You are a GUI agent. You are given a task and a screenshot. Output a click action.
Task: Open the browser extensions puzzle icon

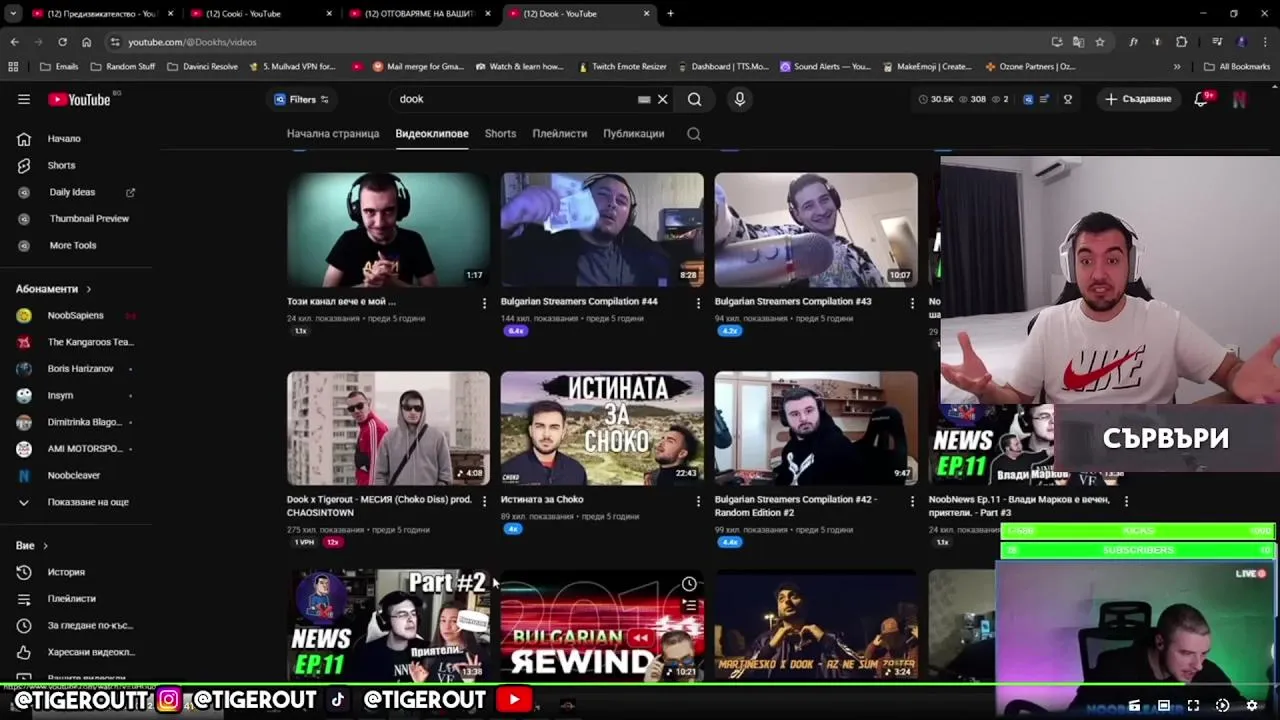point(1181,42)
